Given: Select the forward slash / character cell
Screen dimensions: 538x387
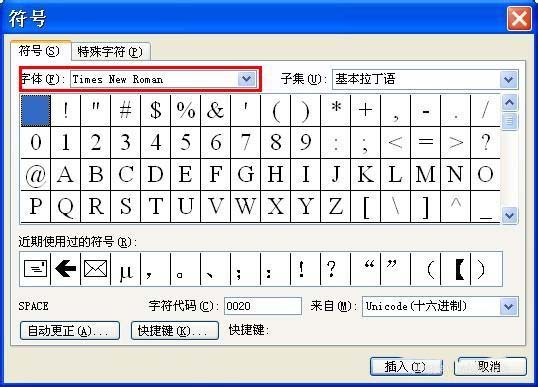Looking at the screenshot, I should (486, 110).
